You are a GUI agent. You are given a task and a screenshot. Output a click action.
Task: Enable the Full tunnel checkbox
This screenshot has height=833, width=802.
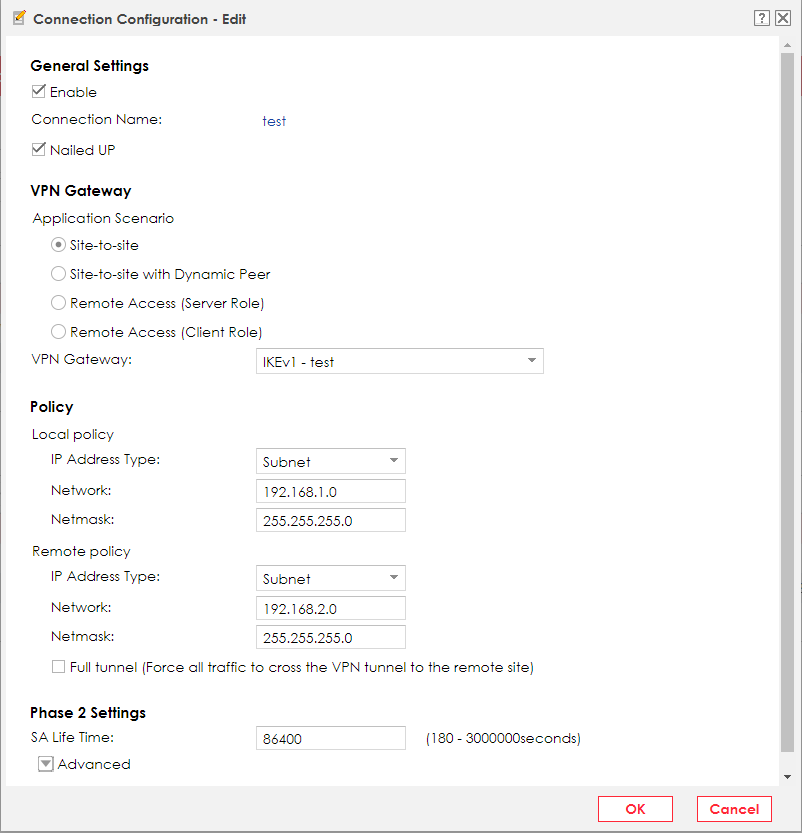click(58, 667)
